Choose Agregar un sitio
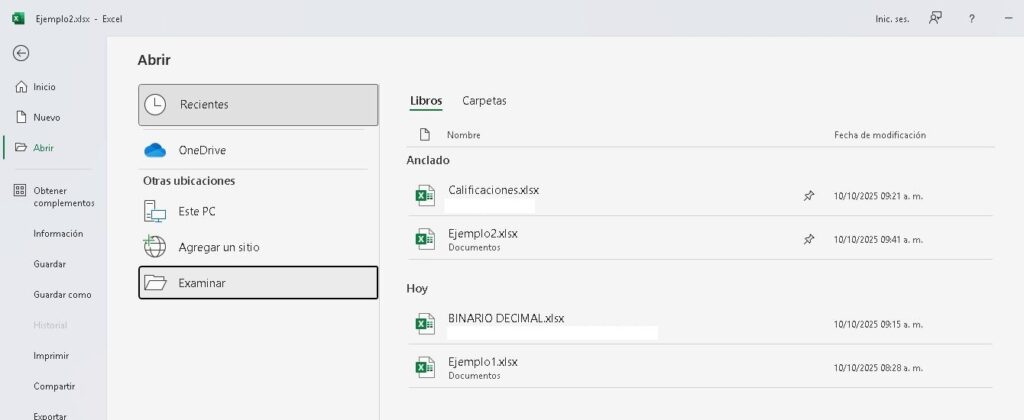1024x420 pixels. tap(258, 248)
